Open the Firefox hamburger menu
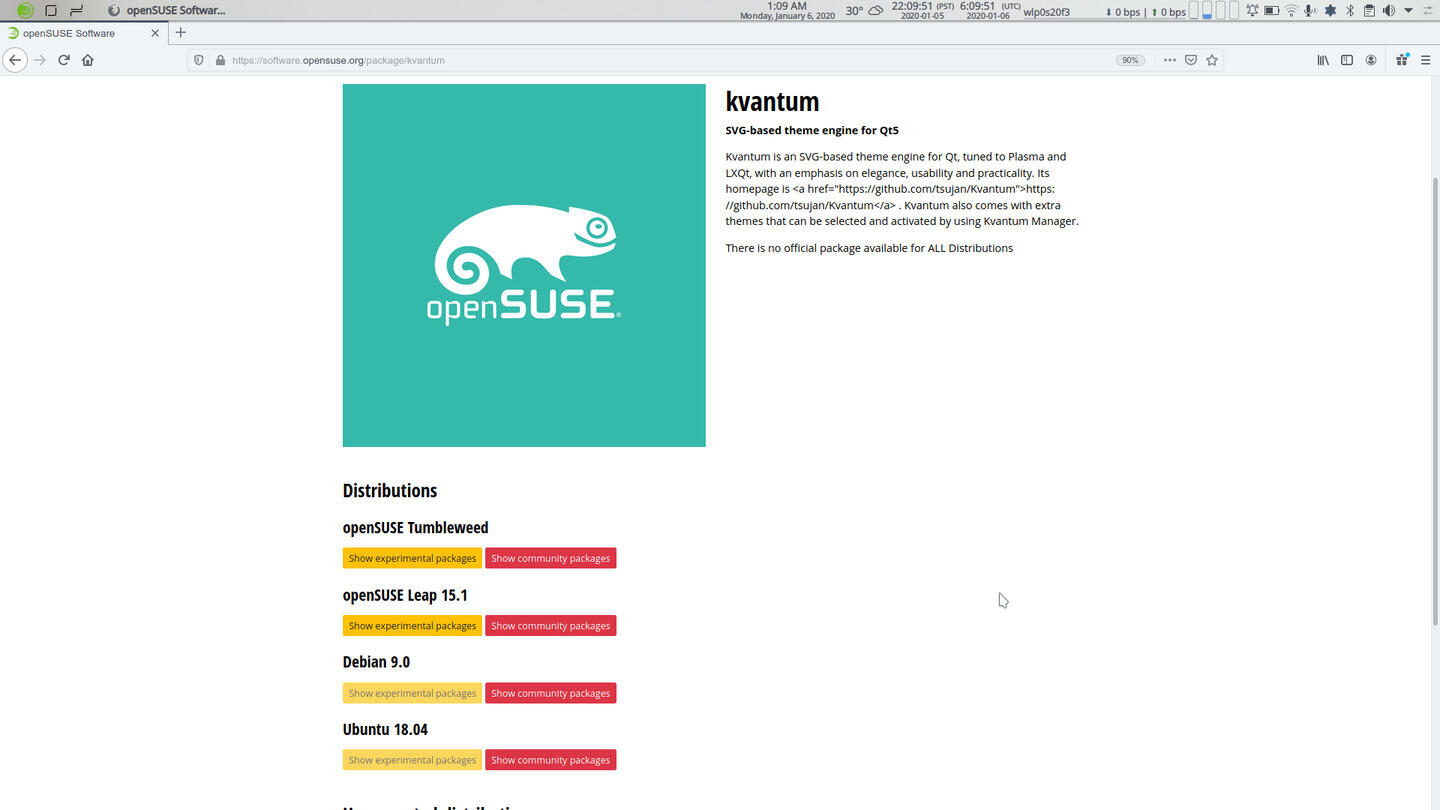 1426,60
